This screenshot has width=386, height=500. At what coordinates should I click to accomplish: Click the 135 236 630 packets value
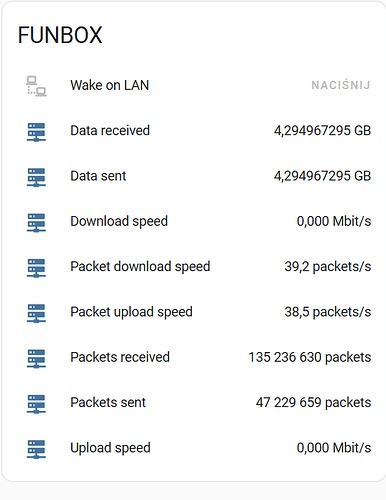310,357
